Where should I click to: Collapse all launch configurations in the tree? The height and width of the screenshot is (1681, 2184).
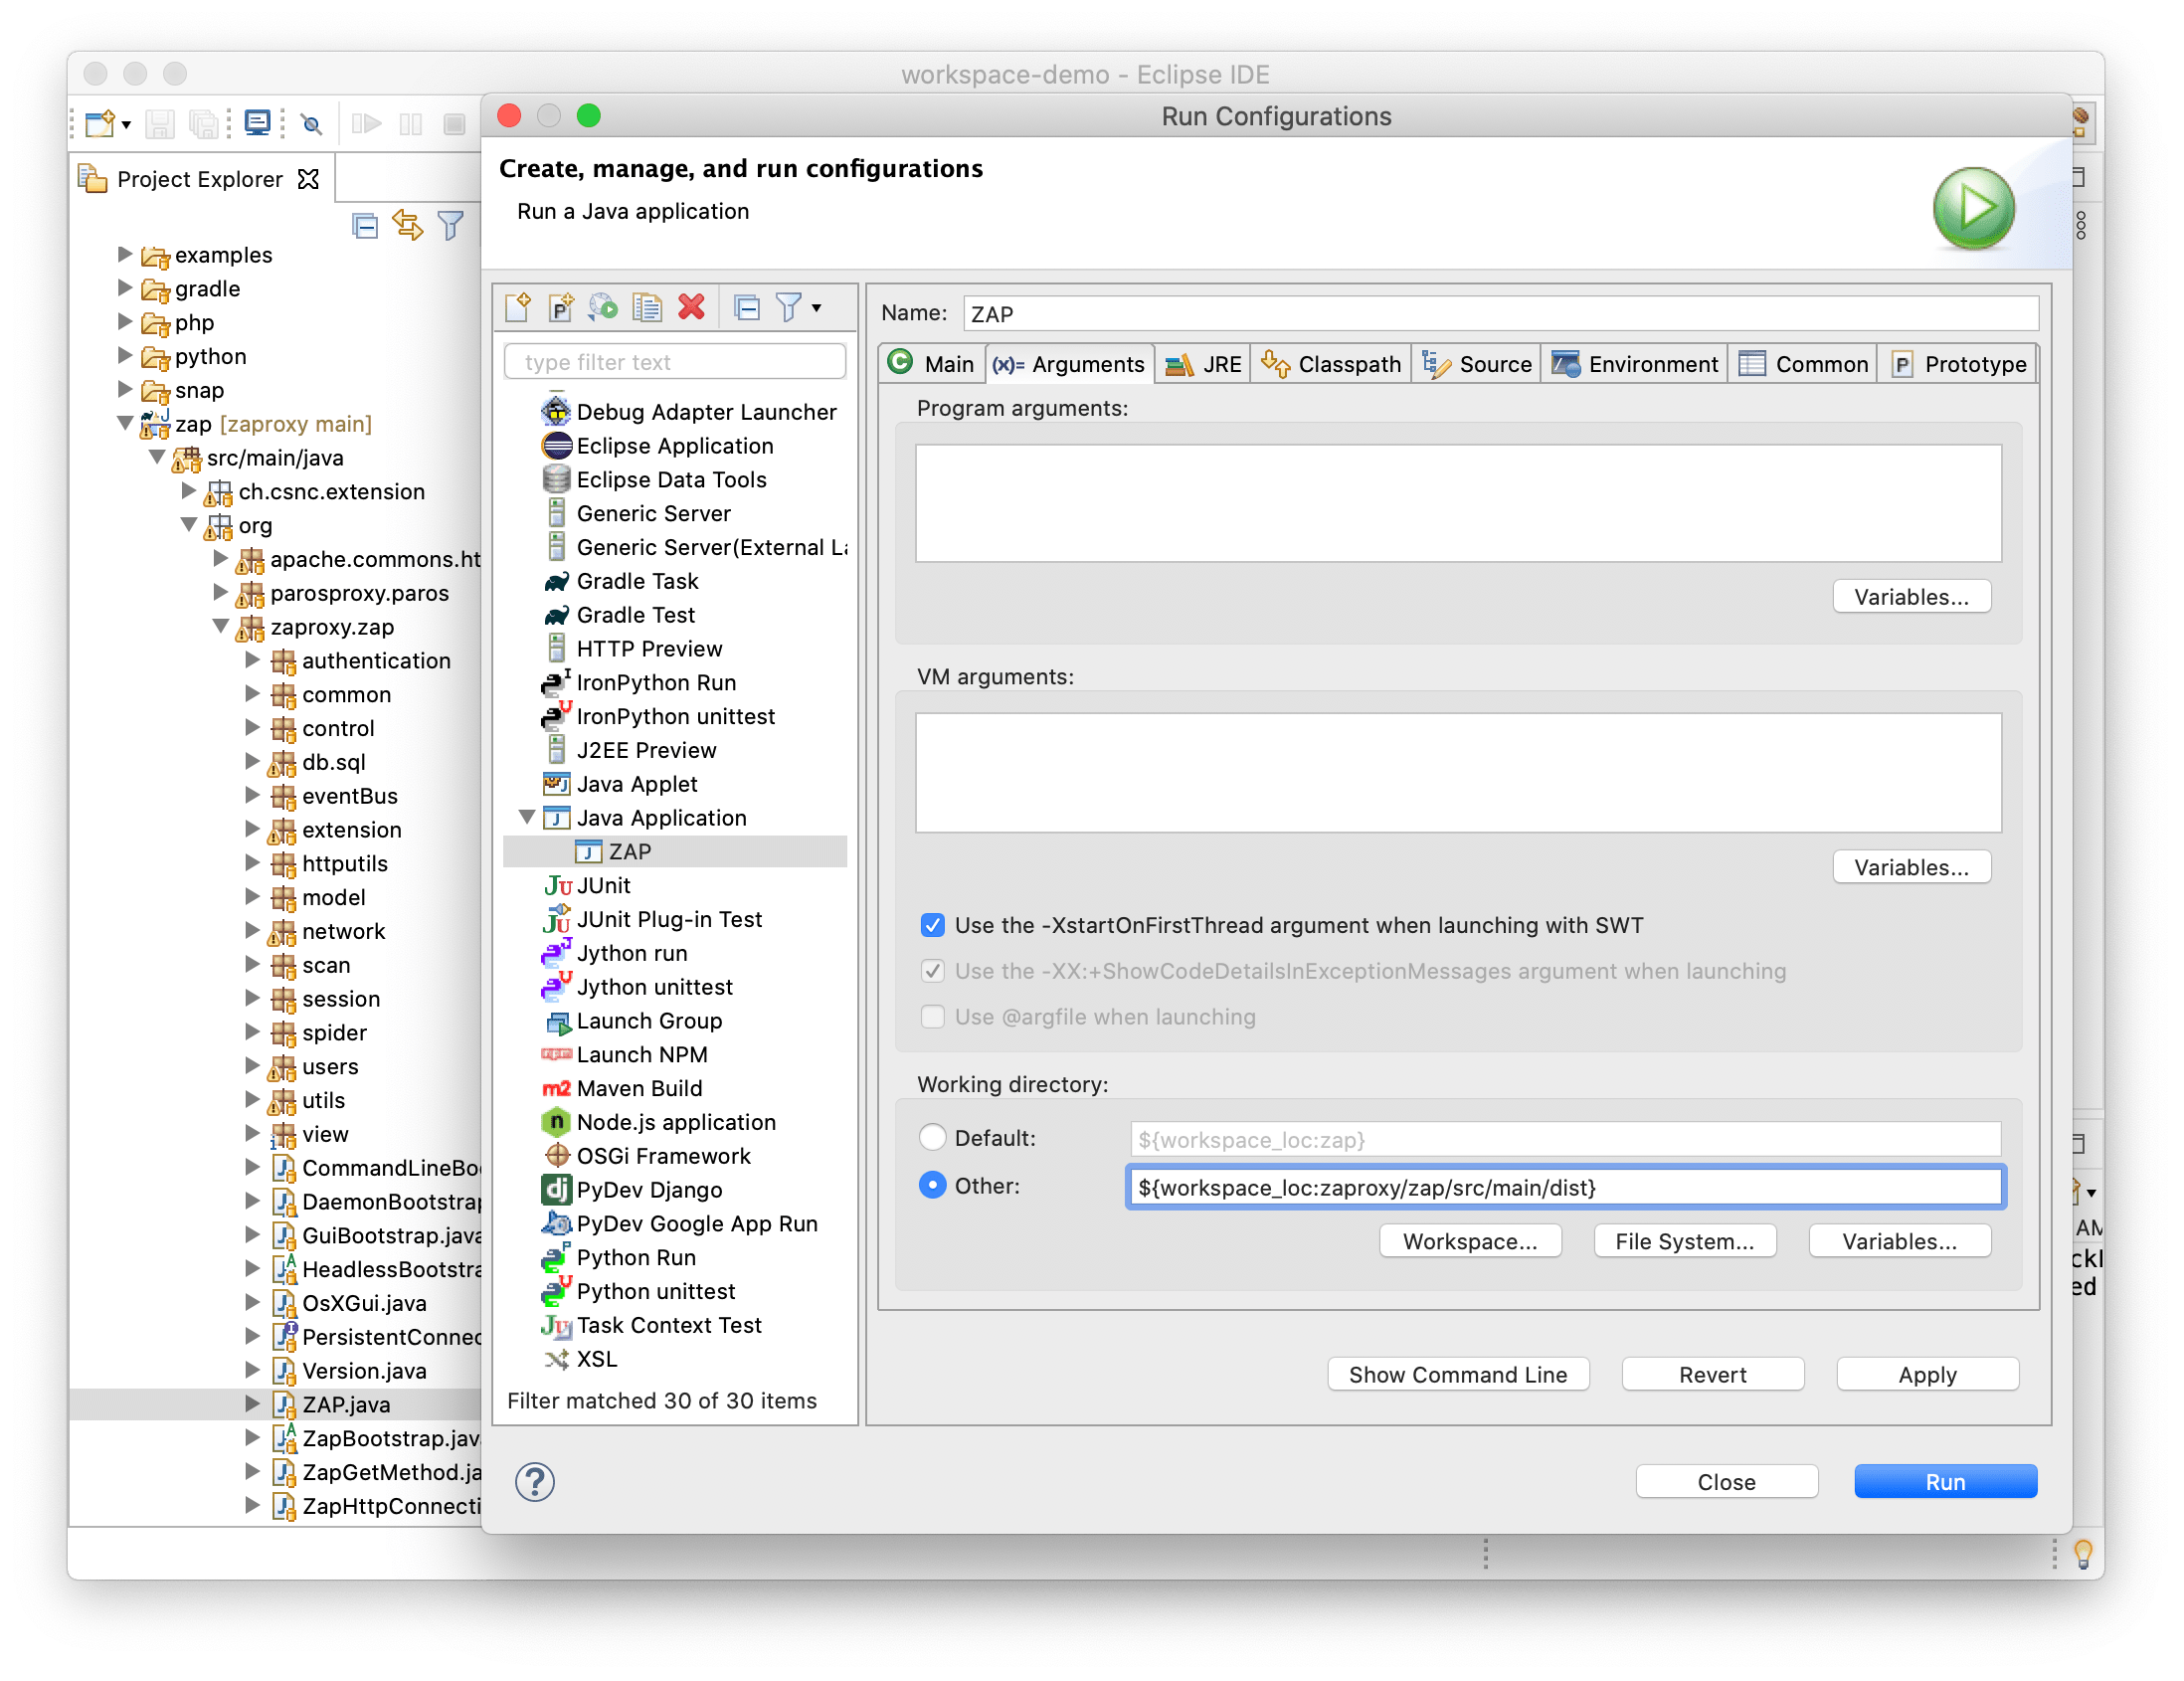pyautogui.click(x=747, y=307)
